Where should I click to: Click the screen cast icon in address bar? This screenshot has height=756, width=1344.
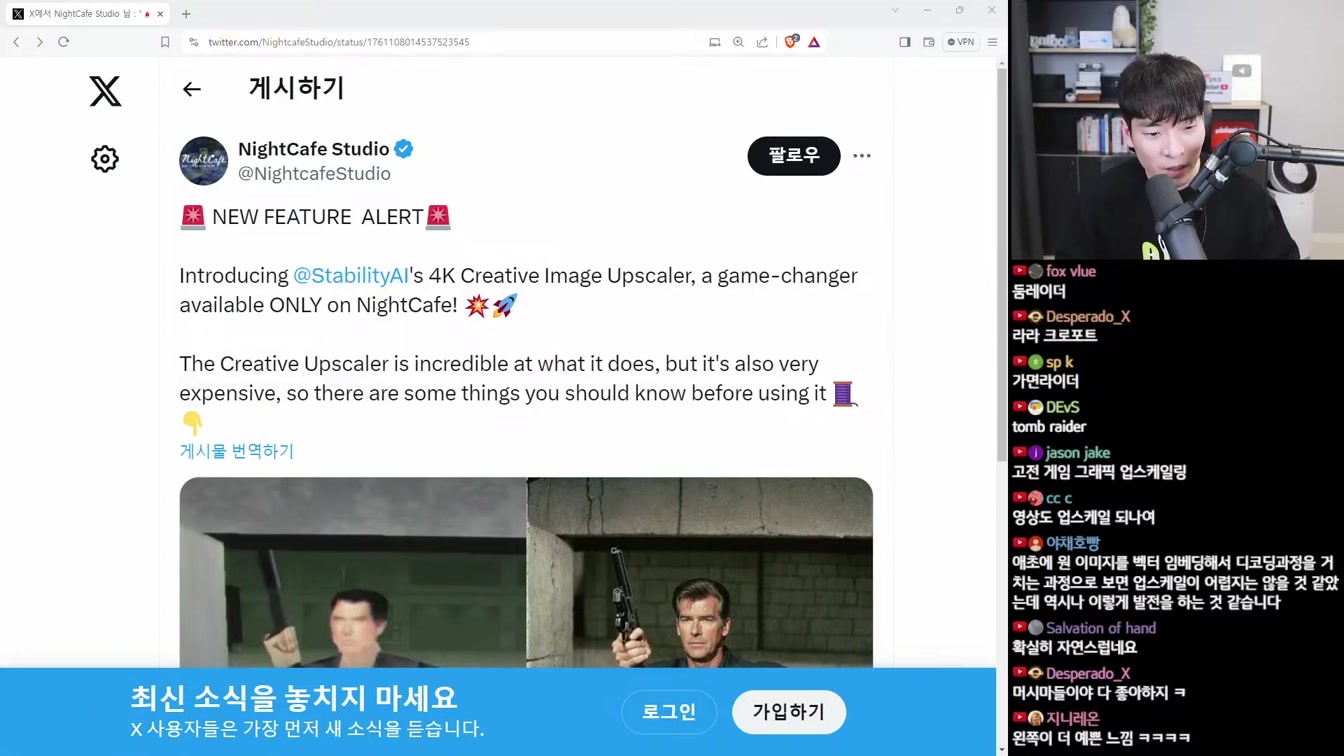[x=714, y=42]
